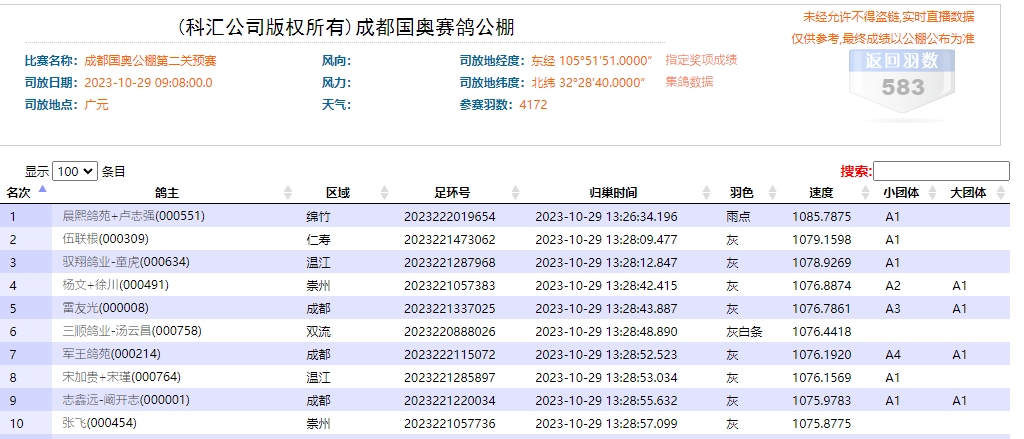Viewport: 1024px width, 439px height.
Task: Open the 显示 100 条目 page-size dropdown
Action: pyautogui.click(x=75, y=171)
